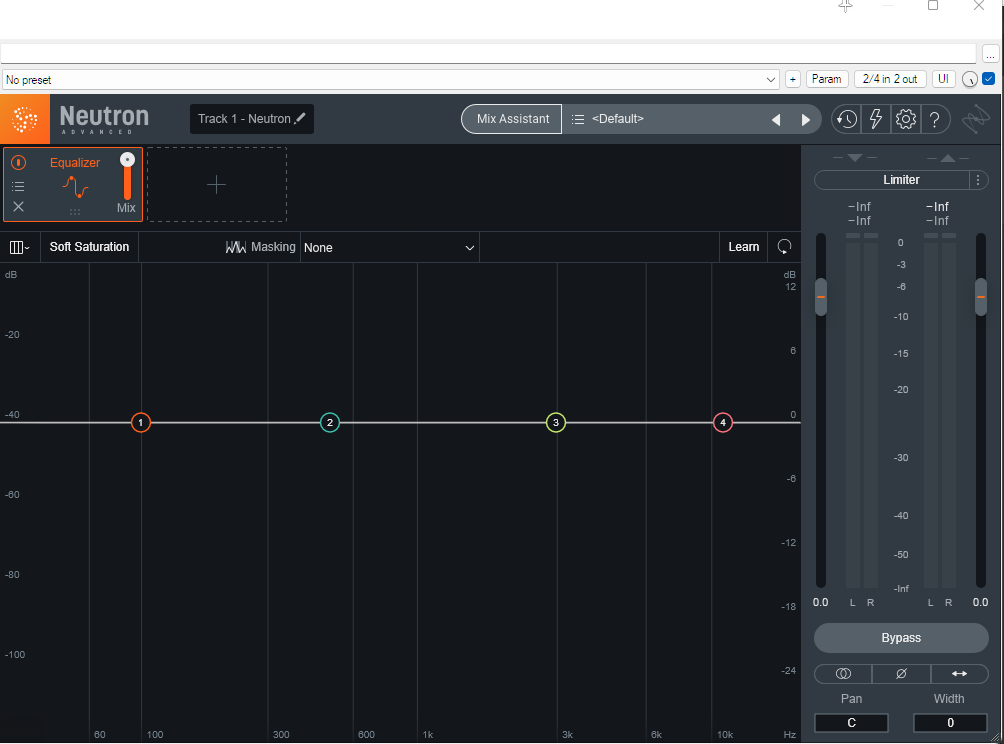Click the host wet/dry knob
The height and width of the screenshot is (744, 1004).
(970, 80)
